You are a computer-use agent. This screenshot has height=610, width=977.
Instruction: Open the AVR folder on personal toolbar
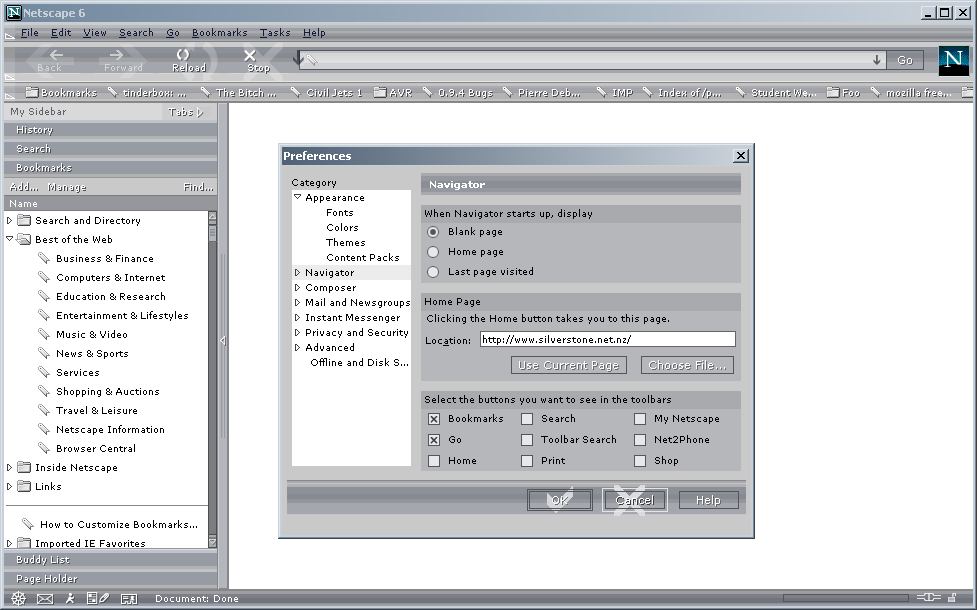point(393,93)
